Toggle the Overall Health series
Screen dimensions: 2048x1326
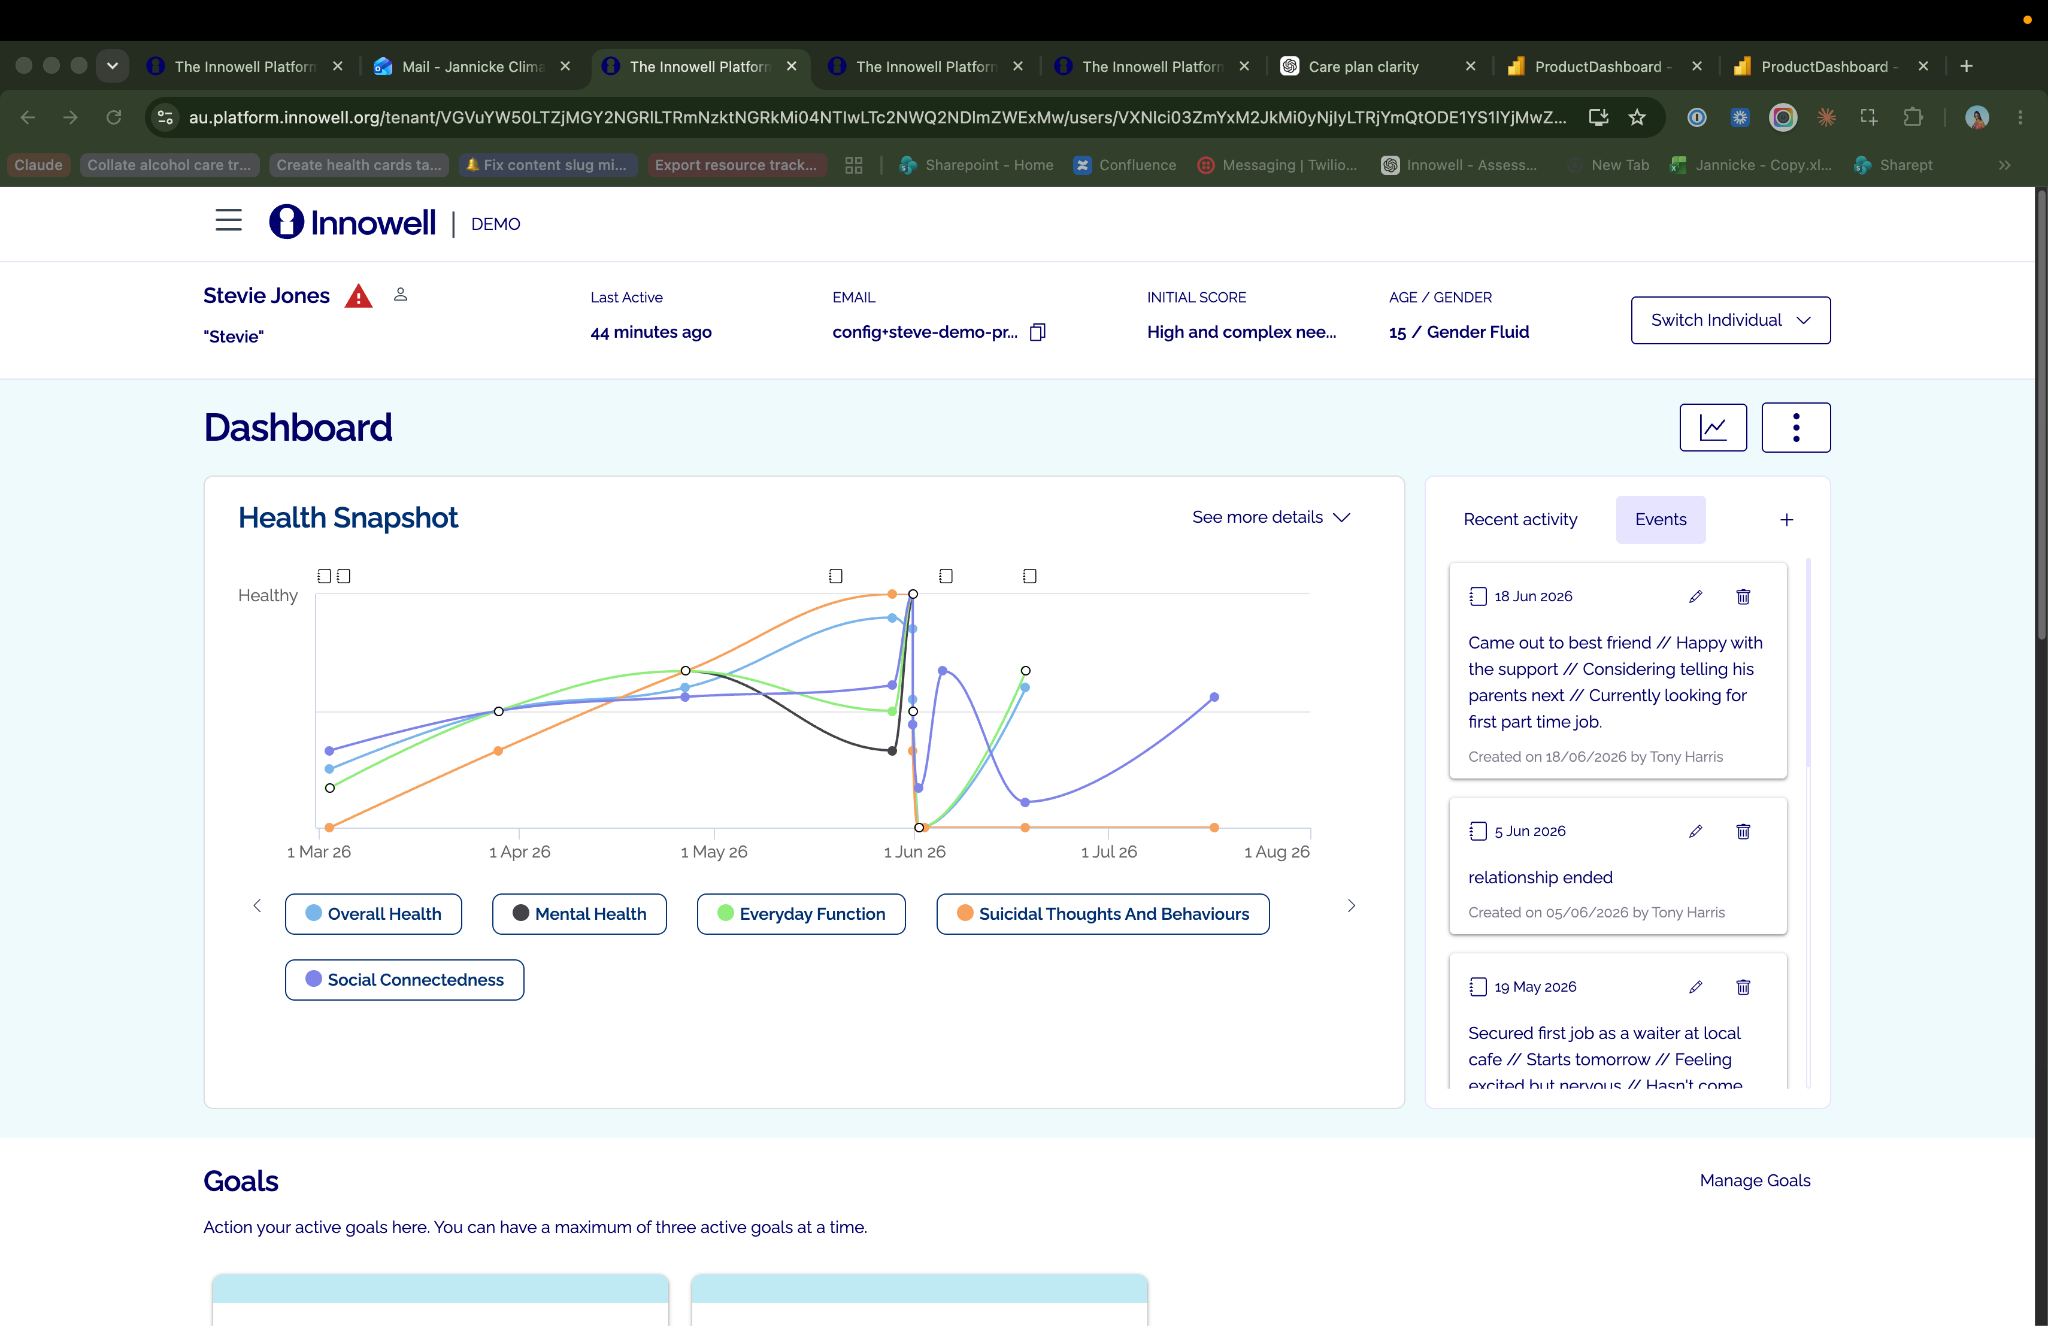tap(373, 914)
